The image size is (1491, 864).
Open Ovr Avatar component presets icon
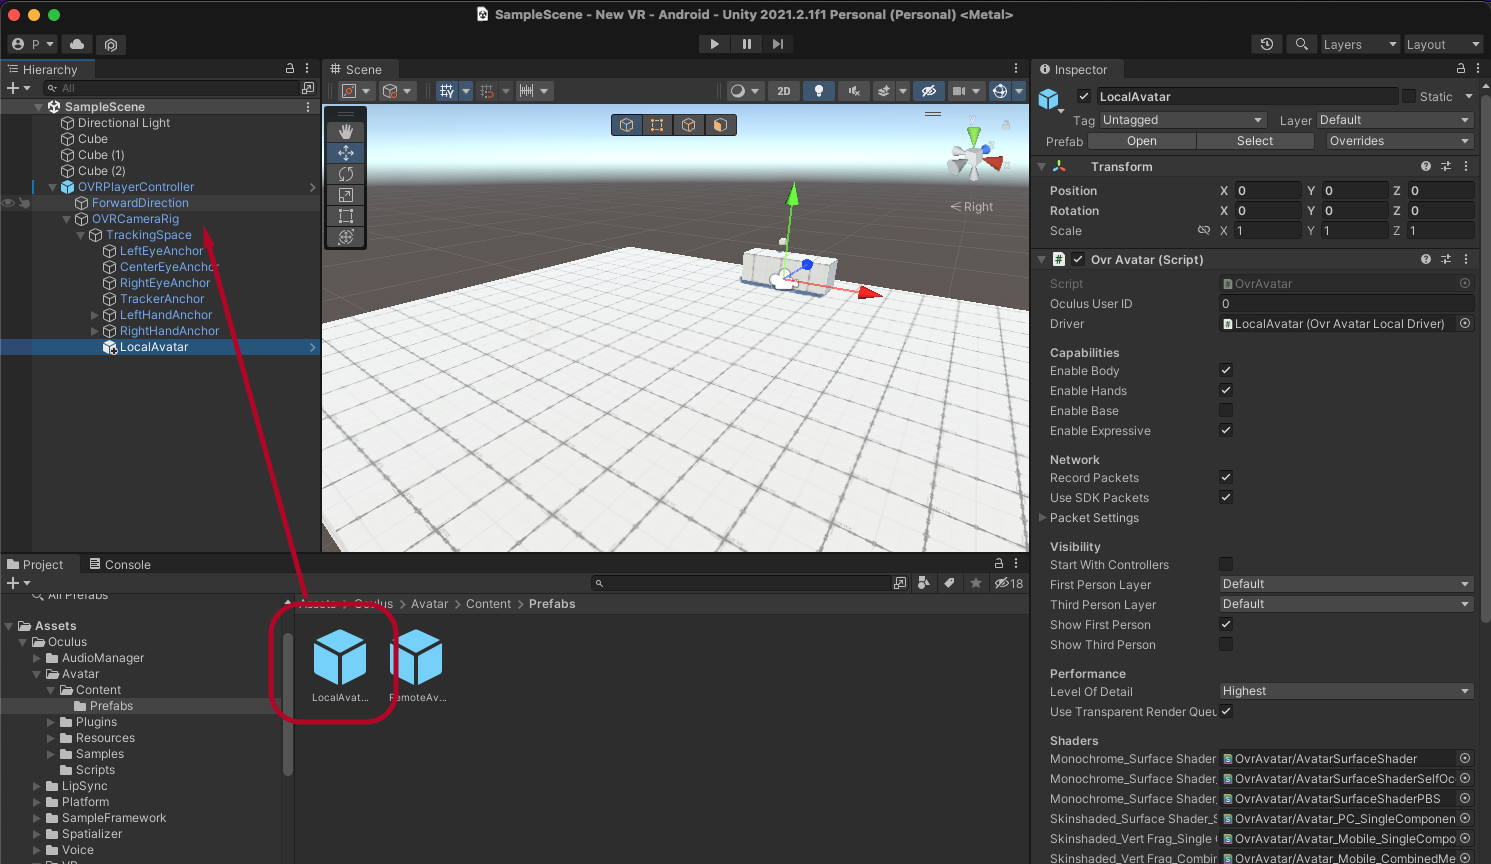pos(1446,259)
